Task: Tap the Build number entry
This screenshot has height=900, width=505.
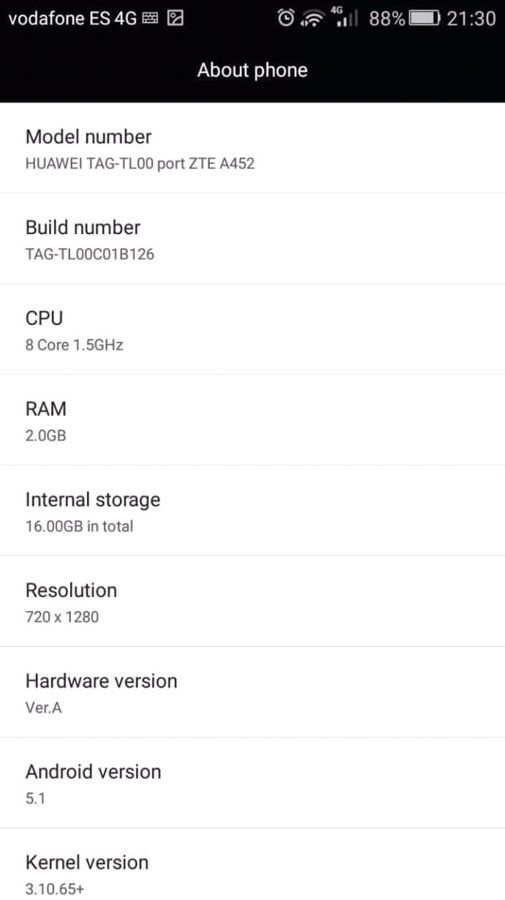Action: (252, 239)
